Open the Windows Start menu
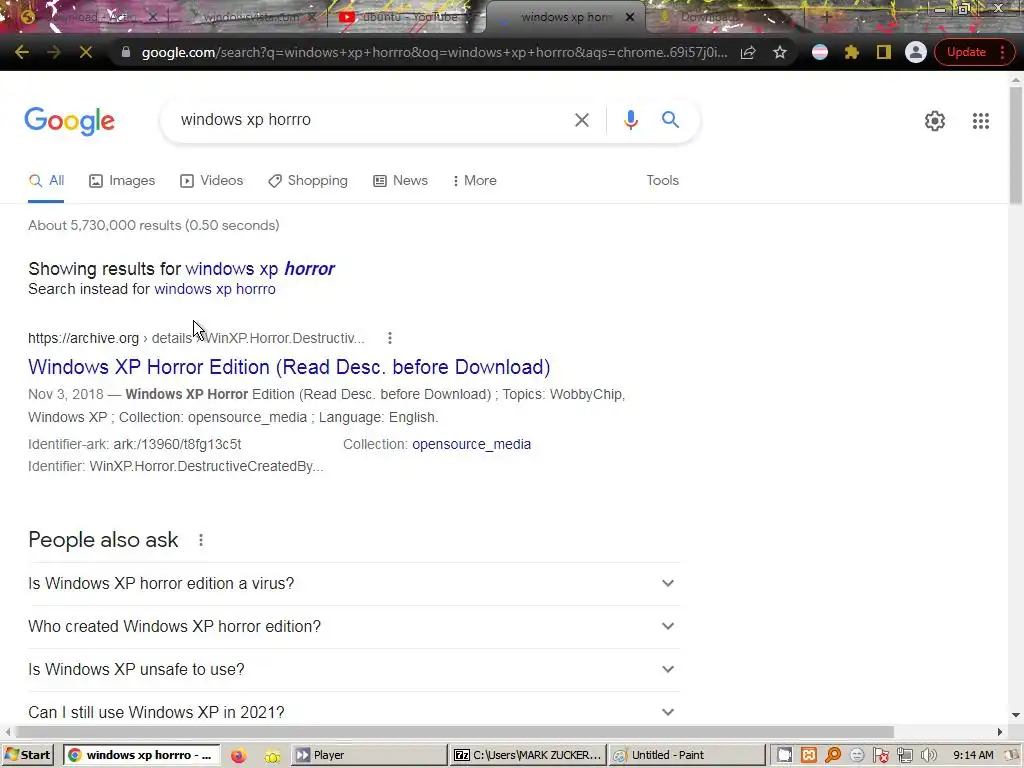Screen dimensions: 1024x768 [x=27, y=755]
